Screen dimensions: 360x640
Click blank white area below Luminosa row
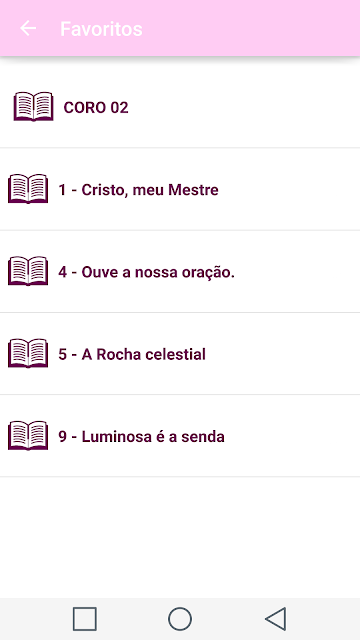(x=180, y=537)
